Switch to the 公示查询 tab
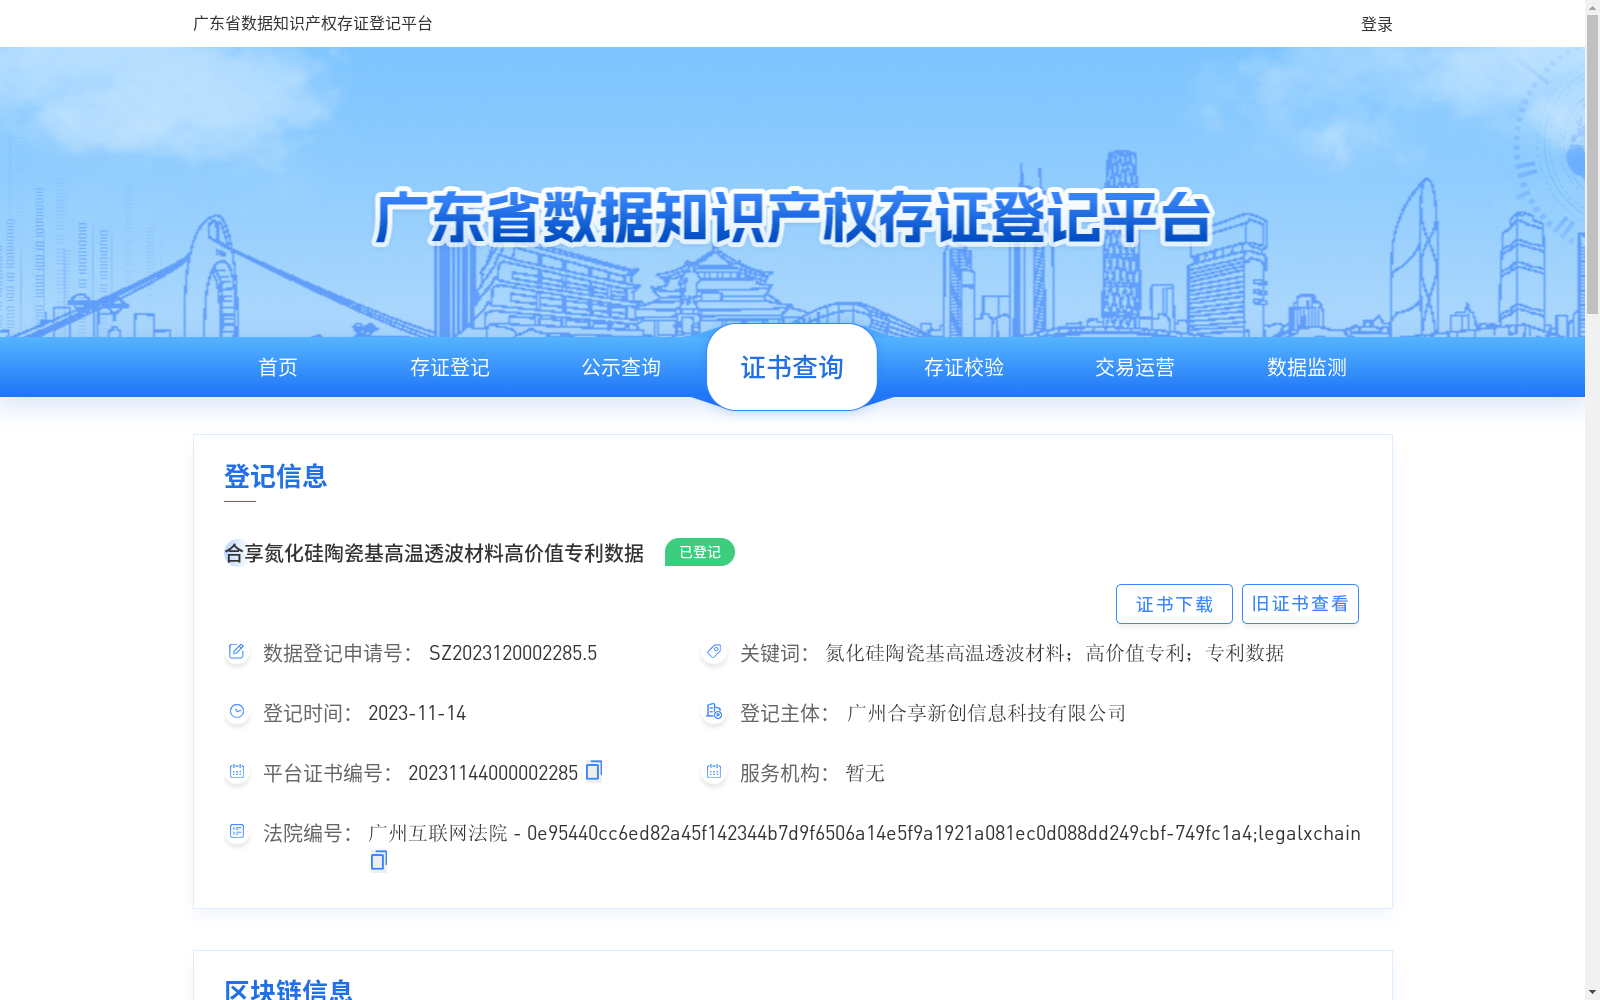Screen dimensions: 1600x1000 coord(621,367)
